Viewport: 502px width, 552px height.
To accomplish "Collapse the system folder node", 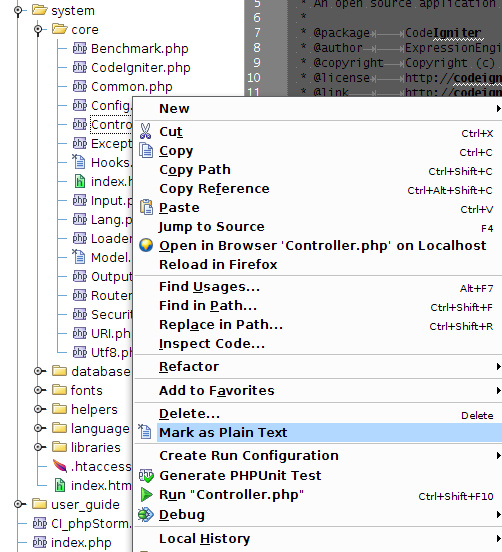I will pos(18,11).
